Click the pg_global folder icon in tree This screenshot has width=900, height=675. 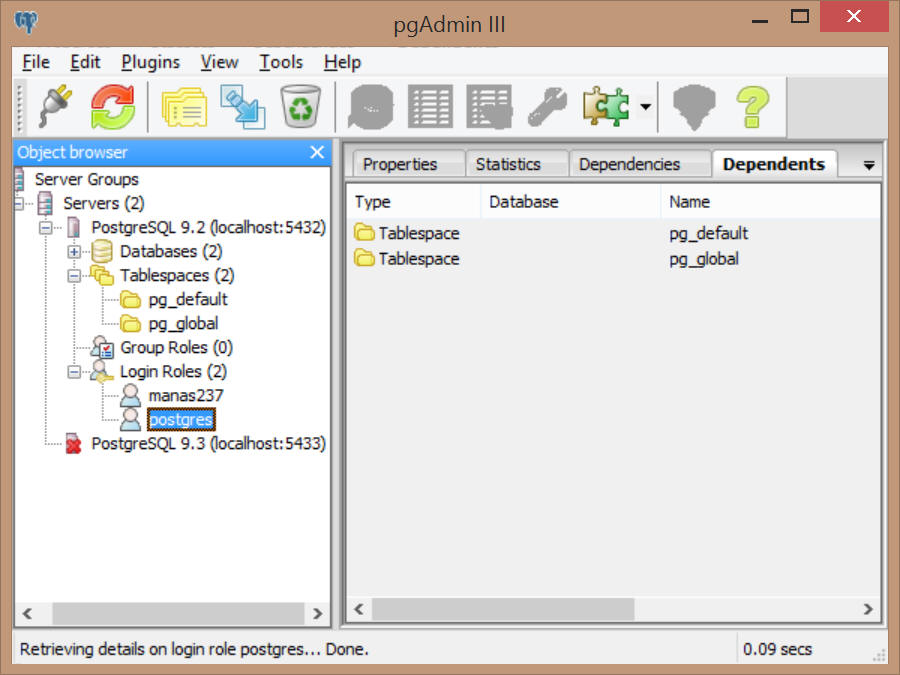pyautogui.click(x=130, y=324)
